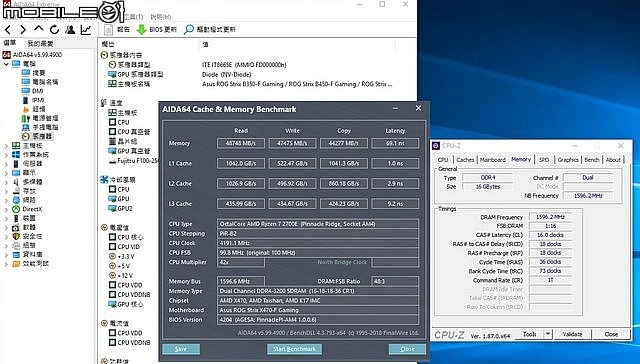Image resolution: width=640 pixels, height=364 pixels.
Task: Select the Database tree item
Action: click(x=27, y=254)
